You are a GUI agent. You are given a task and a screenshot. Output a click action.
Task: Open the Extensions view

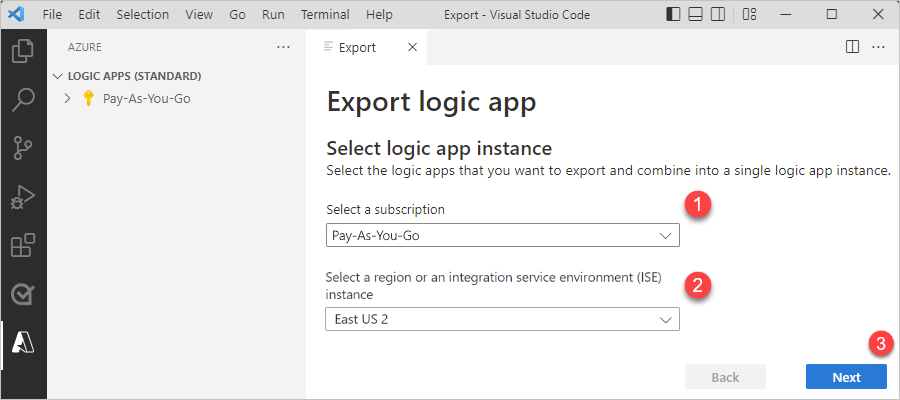point(23,246)
